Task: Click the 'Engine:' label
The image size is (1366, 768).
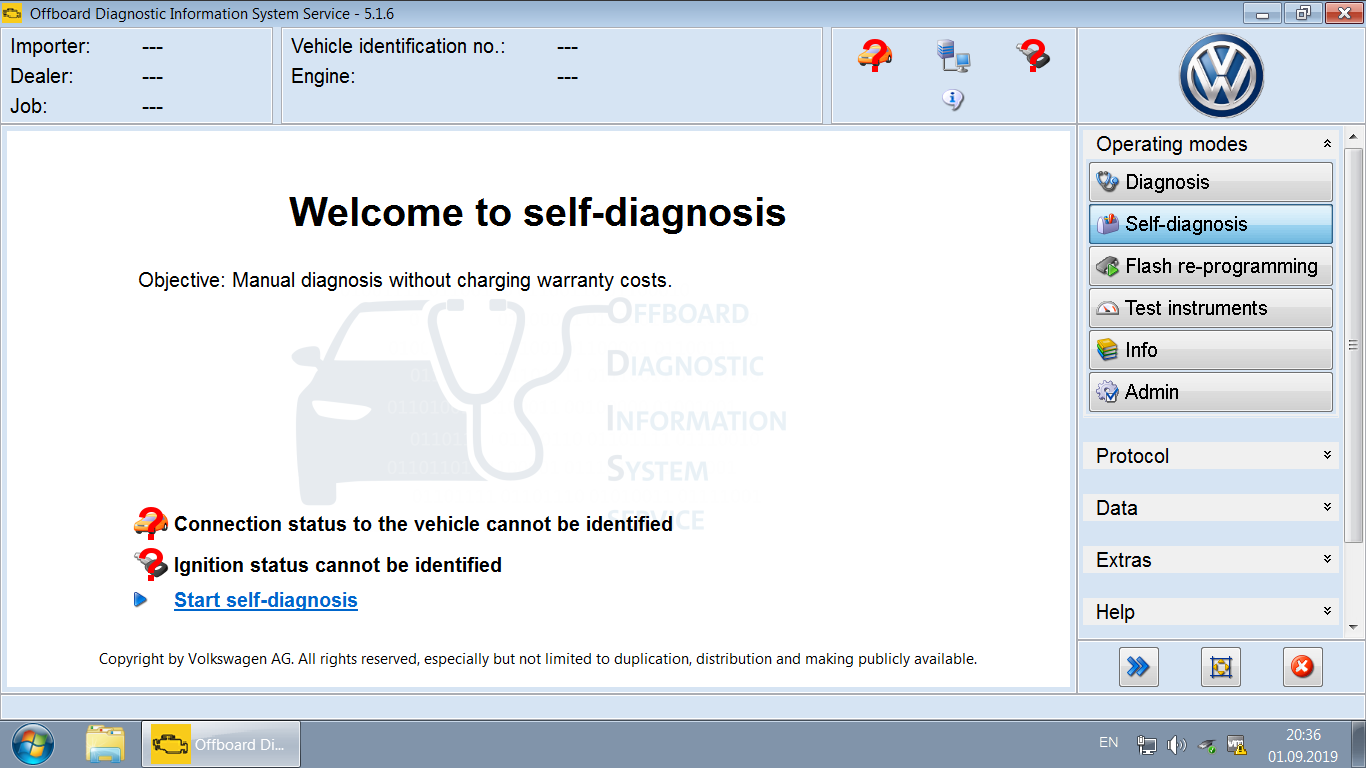Action: [323, 77]
